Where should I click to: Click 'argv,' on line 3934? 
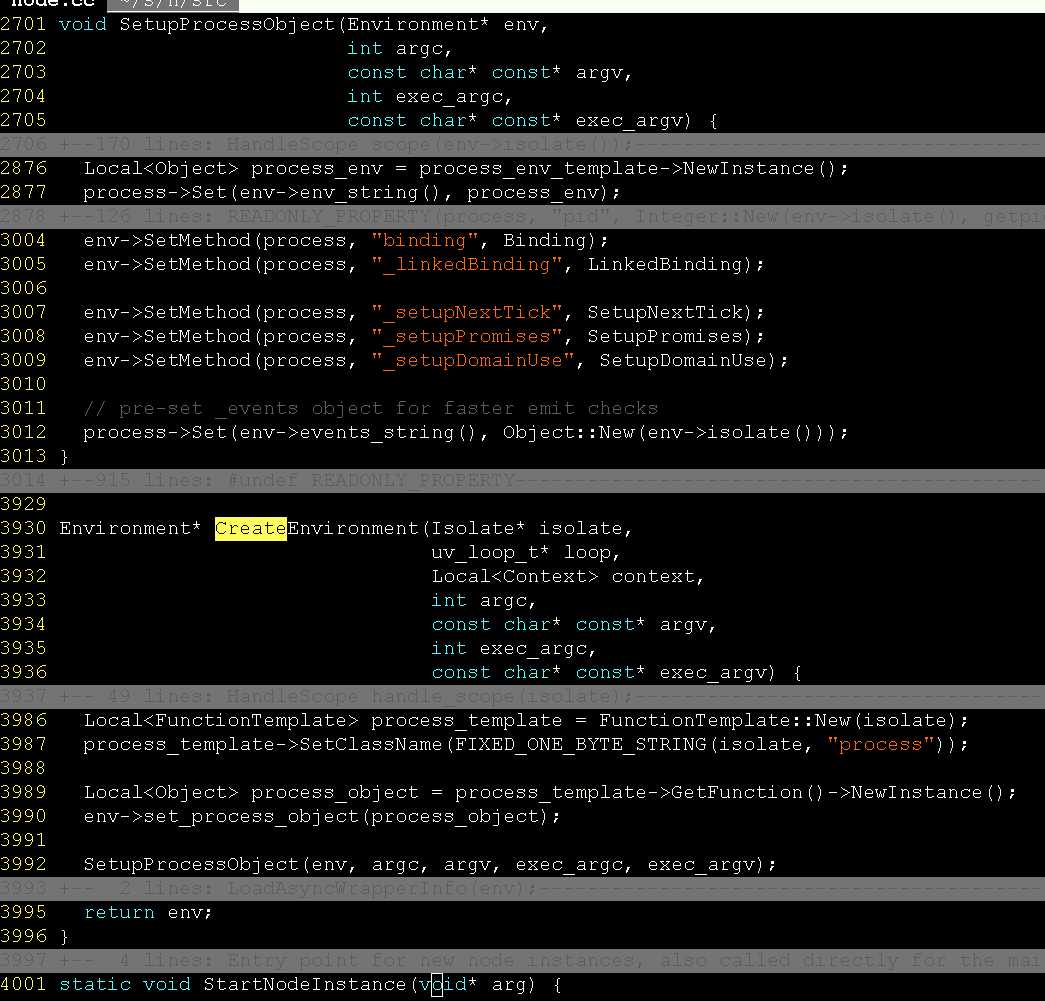coord(688,624)
